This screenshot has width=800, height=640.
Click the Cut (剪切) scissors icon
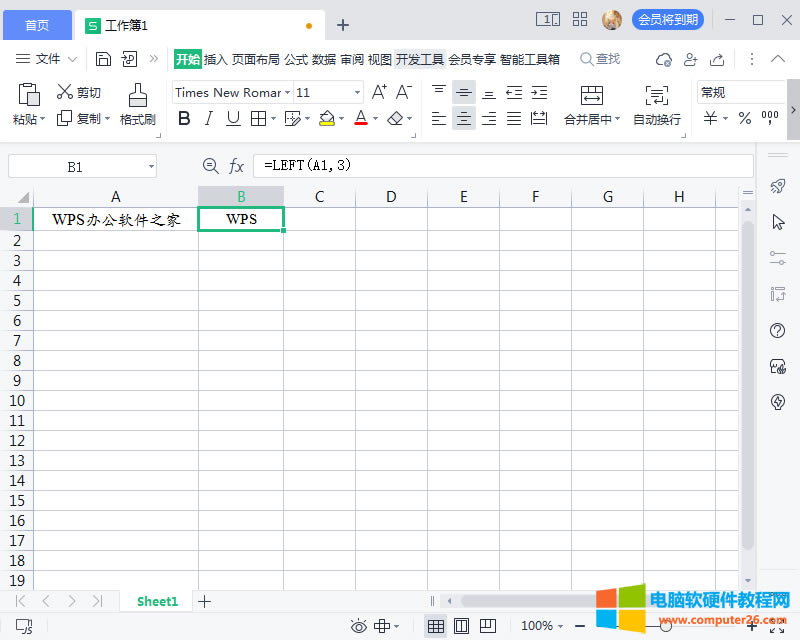tap(65, 92)
